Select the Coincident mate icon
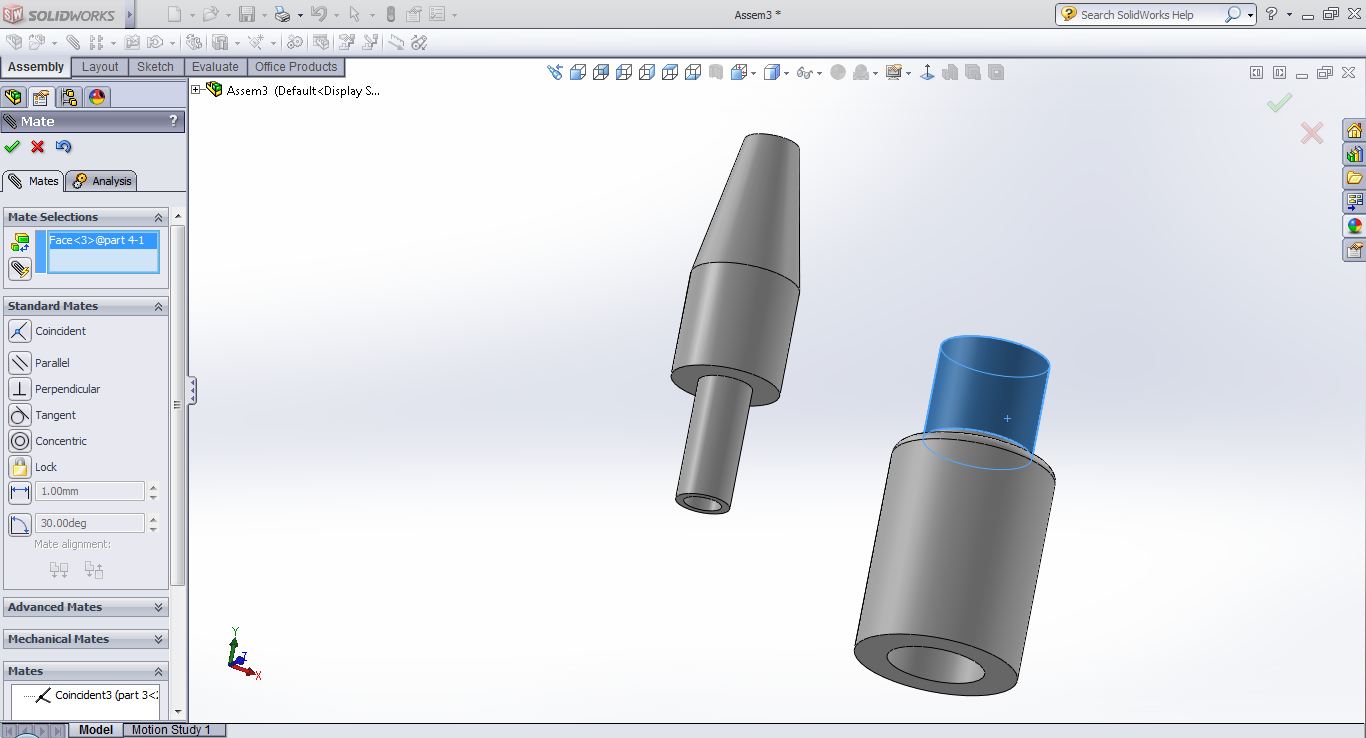The image size is (1366, 738). [20, 331]
